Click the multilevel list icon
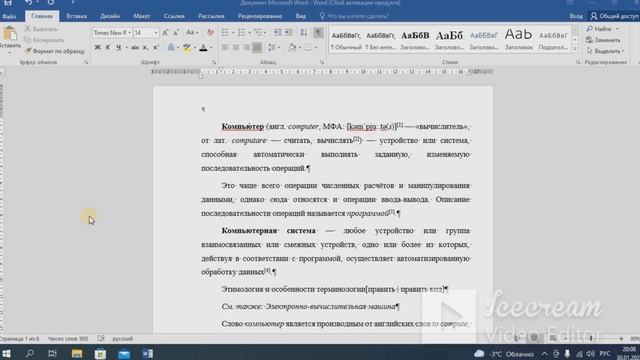Viewport: 640px width, 360px height. pos(258,33)
